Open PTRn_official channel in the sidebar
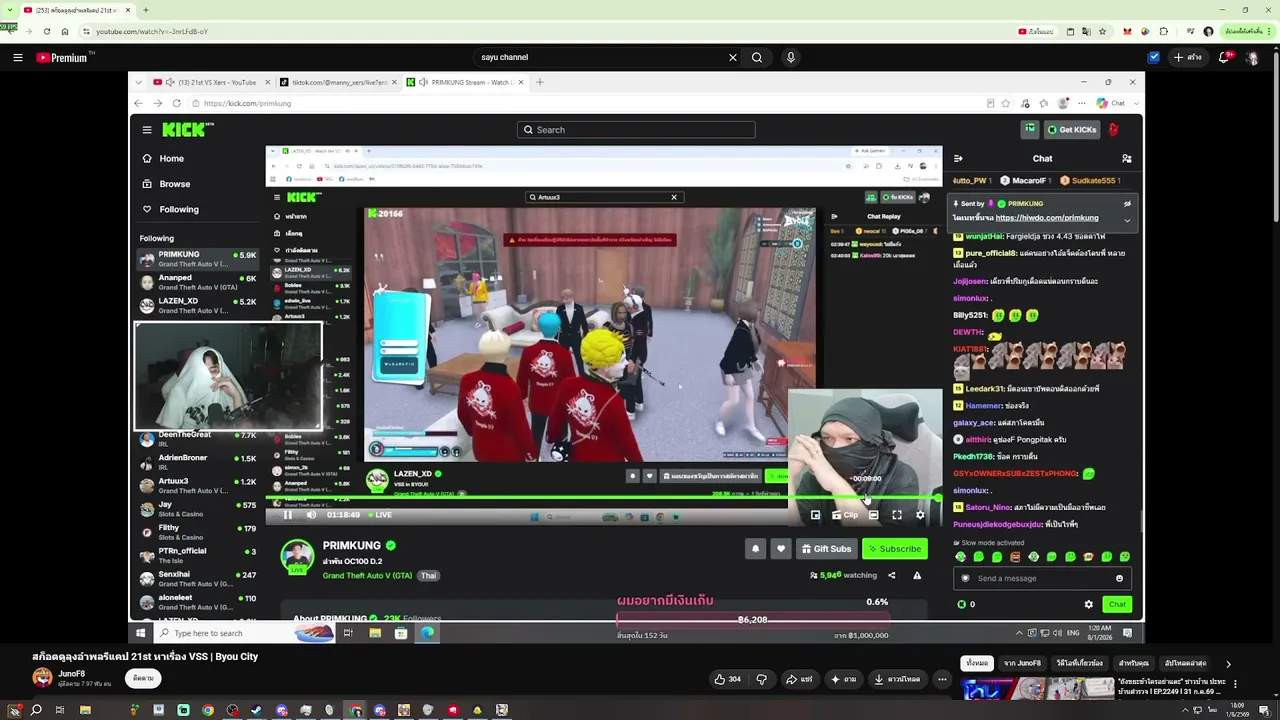The image size is (1280, 720). click(198, 555)
